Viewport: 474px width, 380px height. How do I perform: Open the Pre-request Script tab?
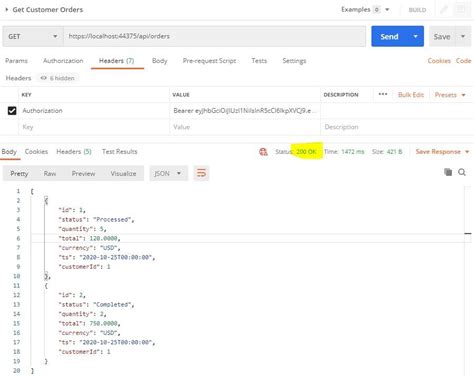[x=209, y=61]
